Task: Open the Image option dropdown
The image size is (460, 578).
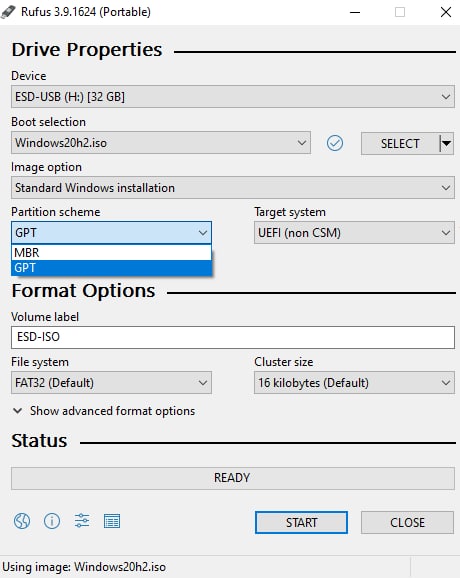Action: (x=233, y=188)
